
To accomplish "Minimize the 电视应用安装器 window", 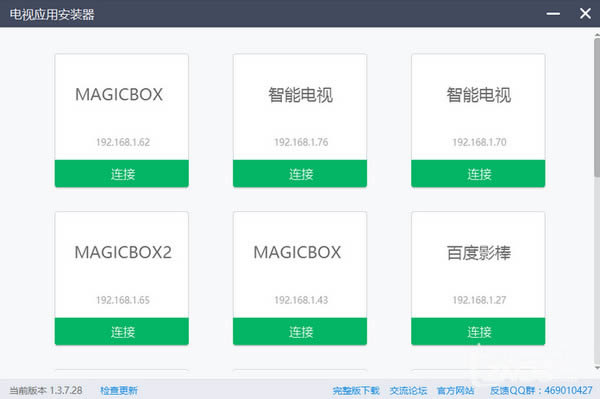I will [553, 14].
